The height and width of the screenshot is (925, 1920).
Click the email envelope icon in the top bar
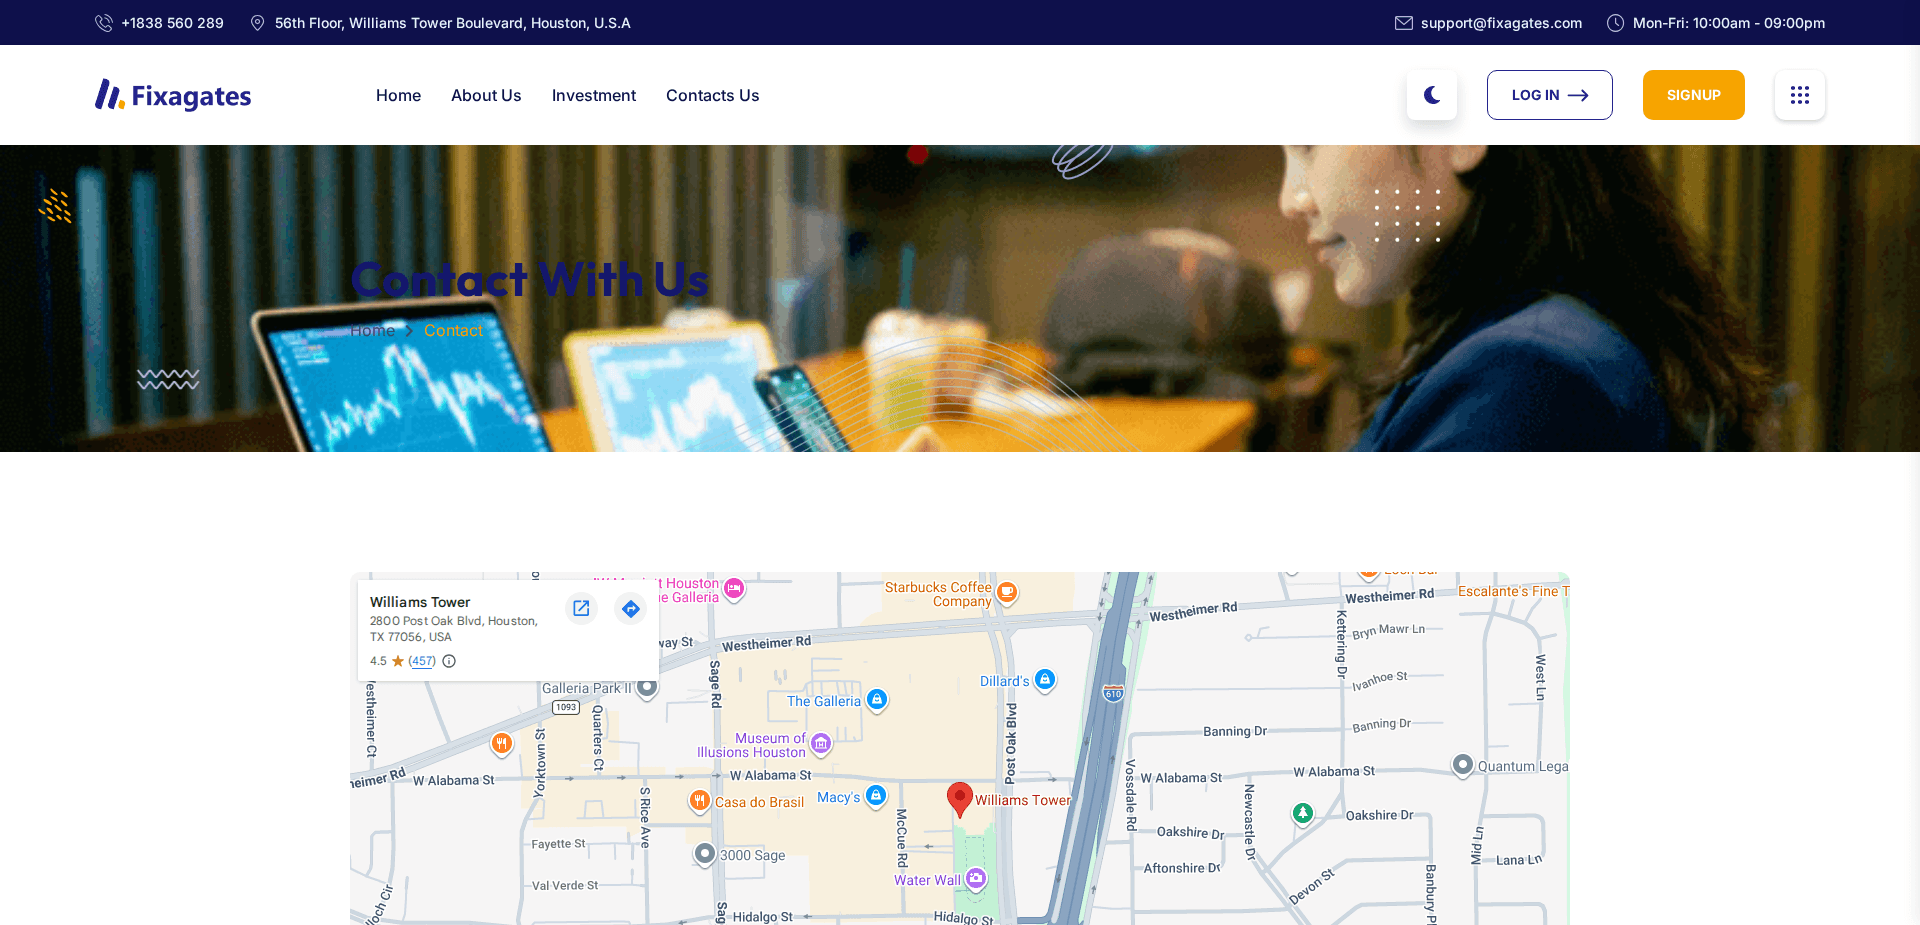(1403, 22)
